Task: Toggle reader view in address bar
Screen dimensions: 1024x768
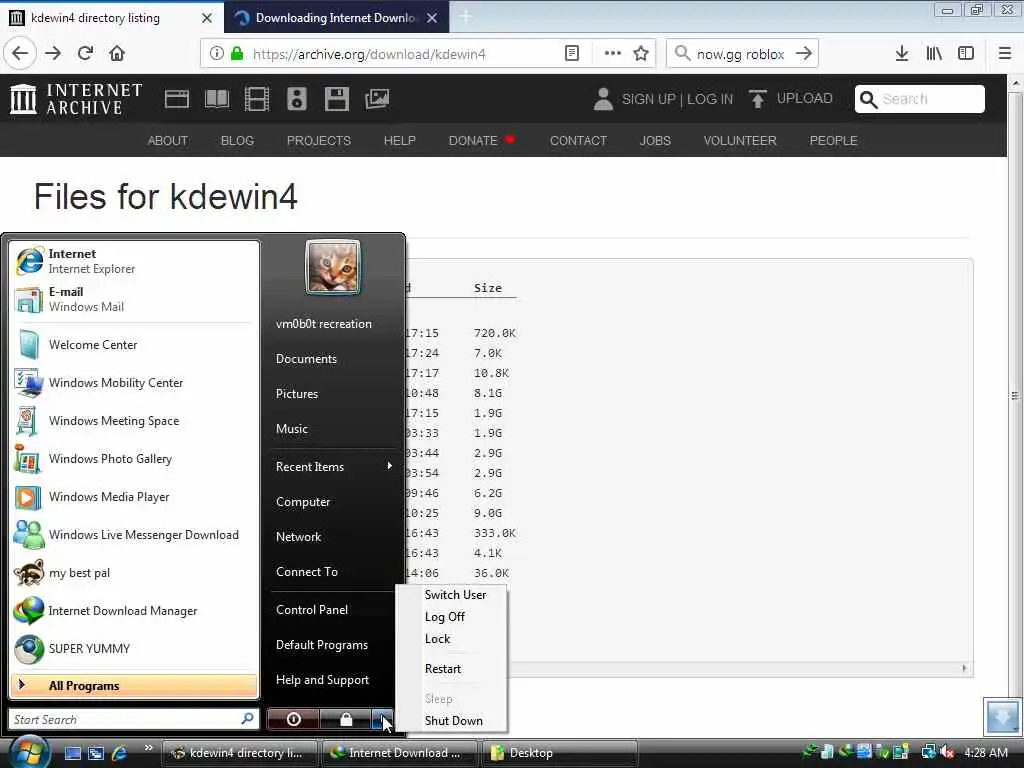Action: point(571,54)
